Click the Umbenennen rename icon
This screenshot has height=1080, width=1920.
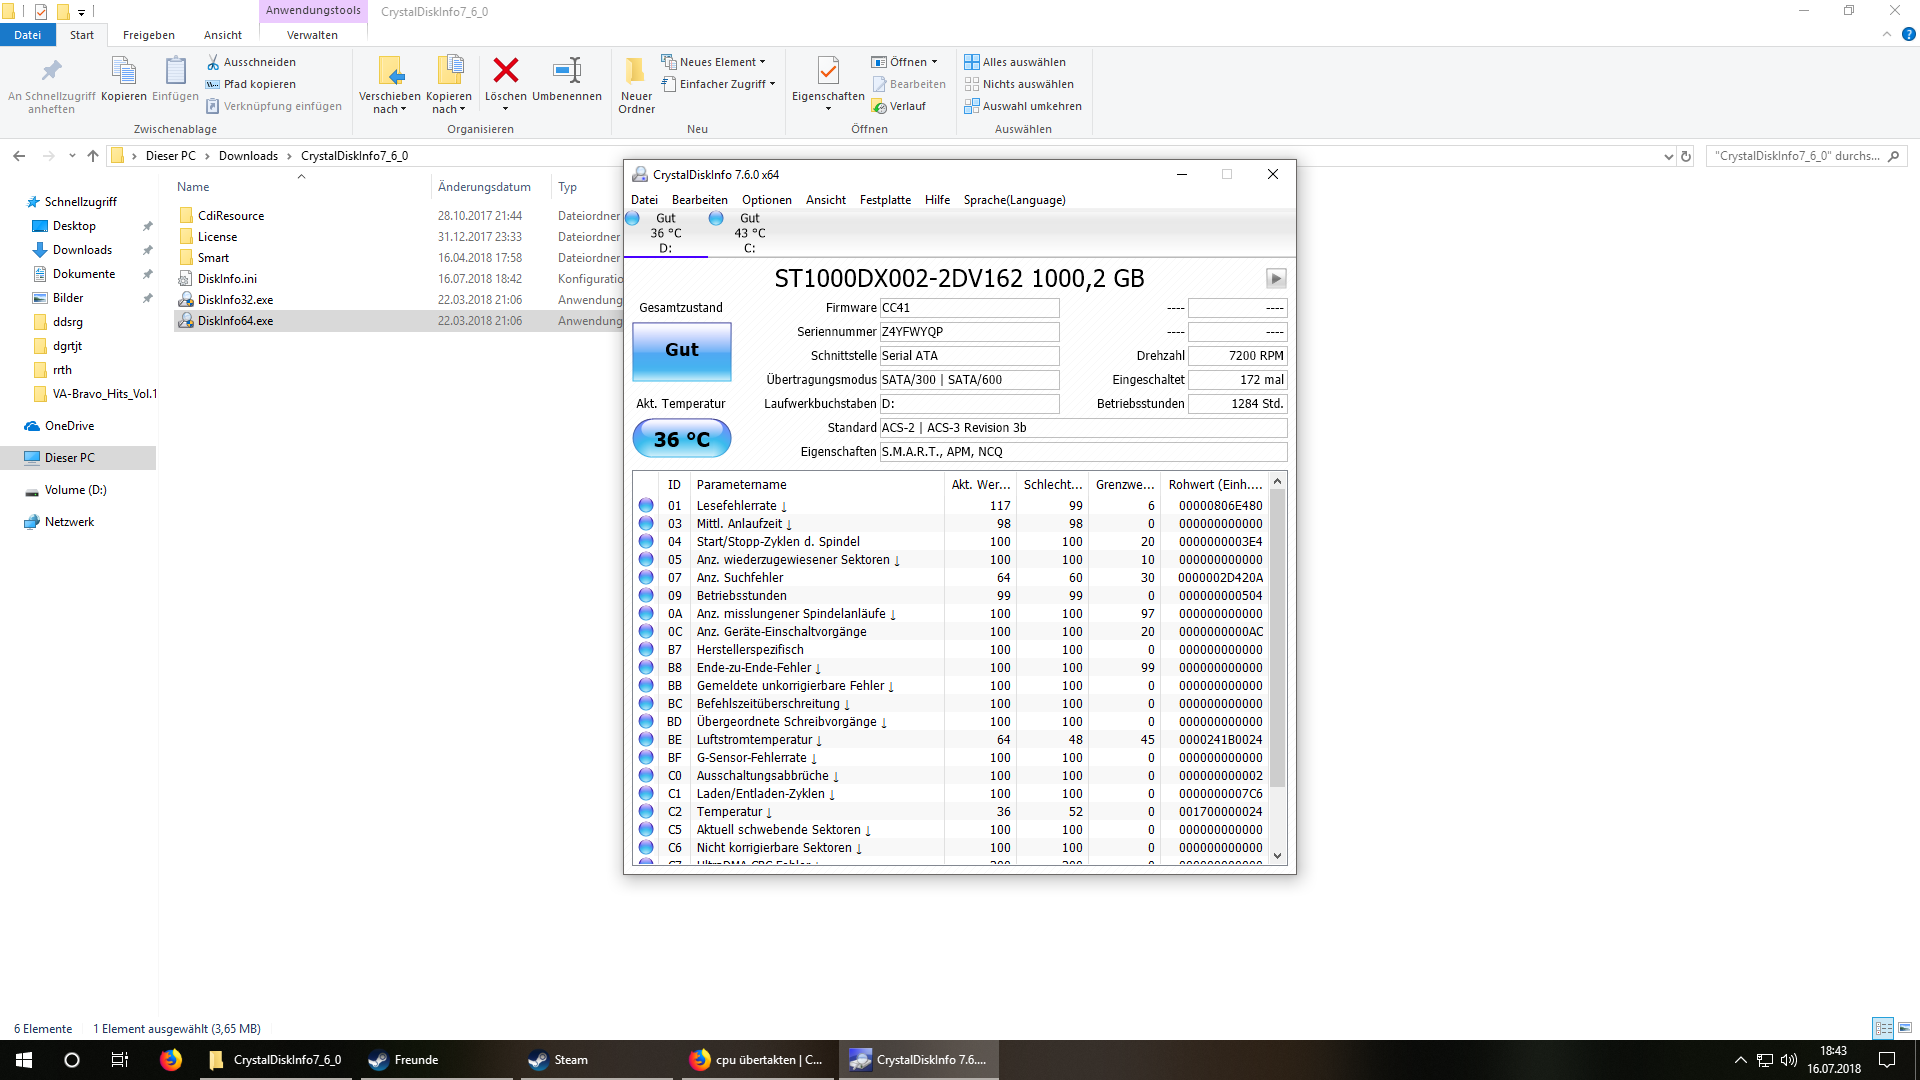[567, 71]
